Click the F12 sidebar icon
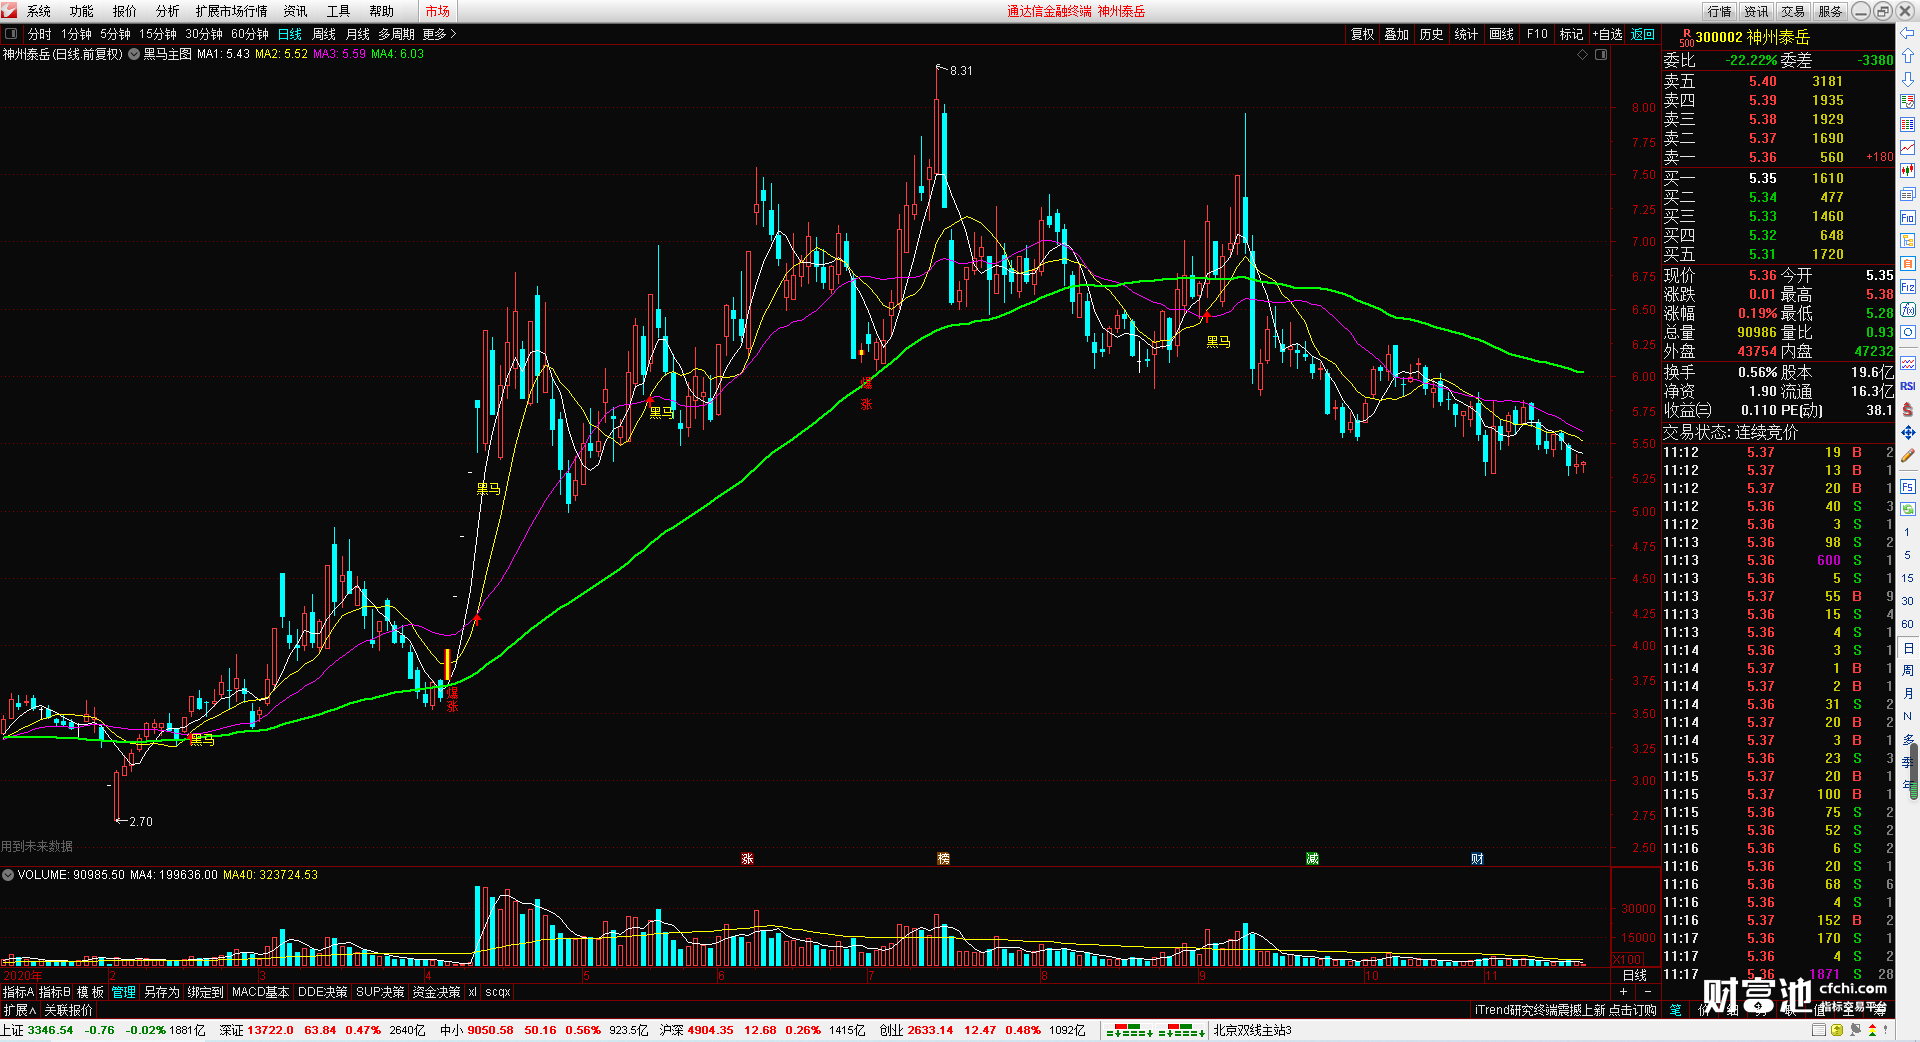The image size is (1920, 1042). pos(1907,287)
